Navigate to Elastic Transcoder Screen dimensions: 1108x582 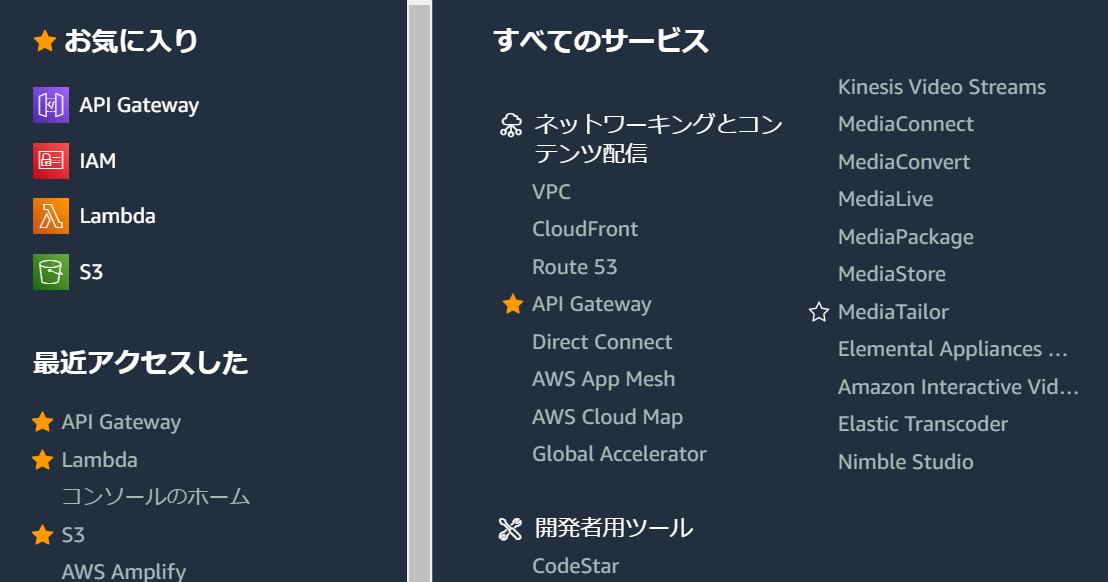[x=922, y=423]
